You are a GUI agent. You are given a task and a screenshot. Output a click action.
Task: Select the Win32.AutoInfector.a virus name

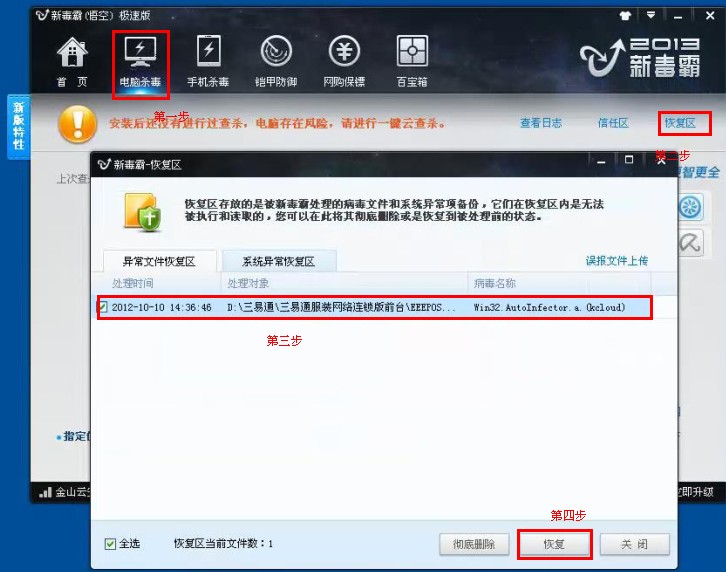pos(549,307)
